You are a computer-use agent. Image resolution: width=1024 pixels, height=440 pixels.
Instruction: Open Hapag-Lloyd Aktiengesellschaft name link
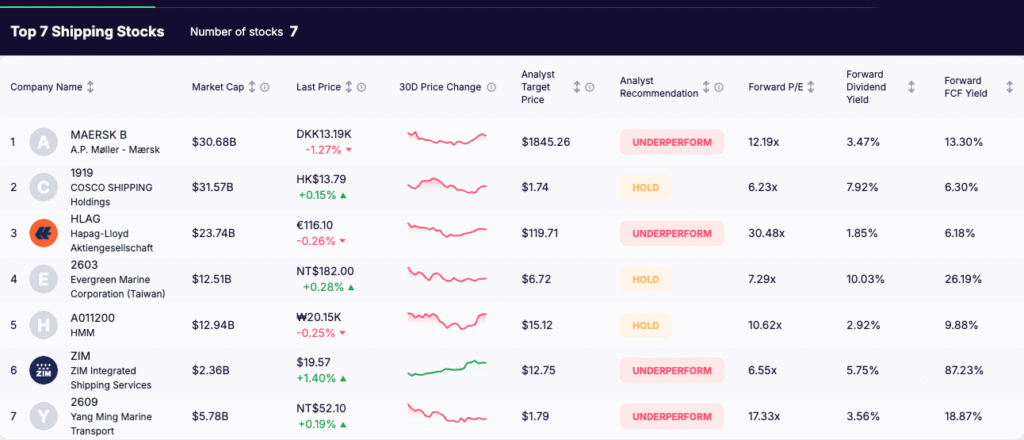[x=112, y=233]
